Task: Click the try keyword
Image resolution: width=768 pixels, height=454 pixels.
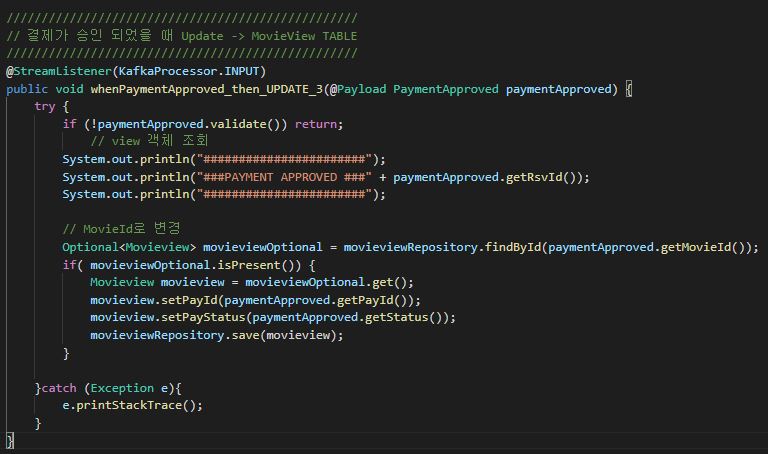Action: [x=45, y=106]
